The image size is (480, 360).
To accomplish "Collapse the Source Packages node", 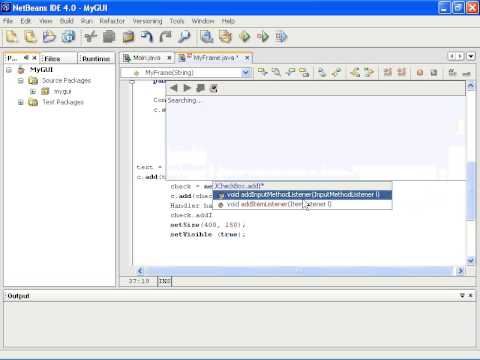I will point(21,81).
